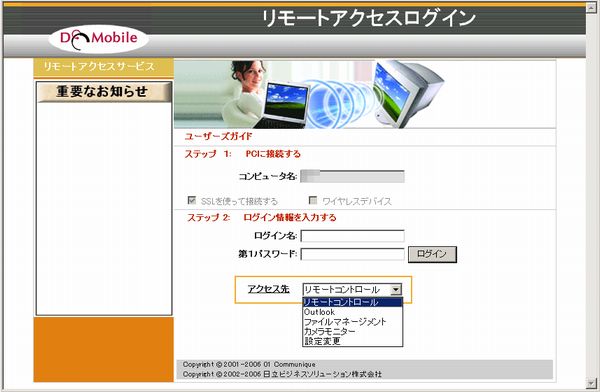Select ファイルマネージメント option
This screenshot has width=600, height=392.
click(x=352, y=322)
